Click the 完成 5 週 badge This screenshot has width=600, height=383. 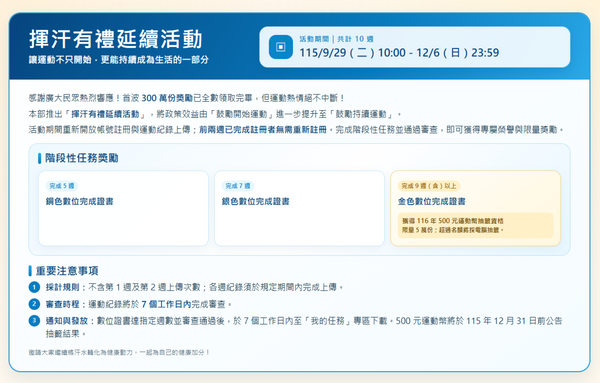(x=62, y=186)
